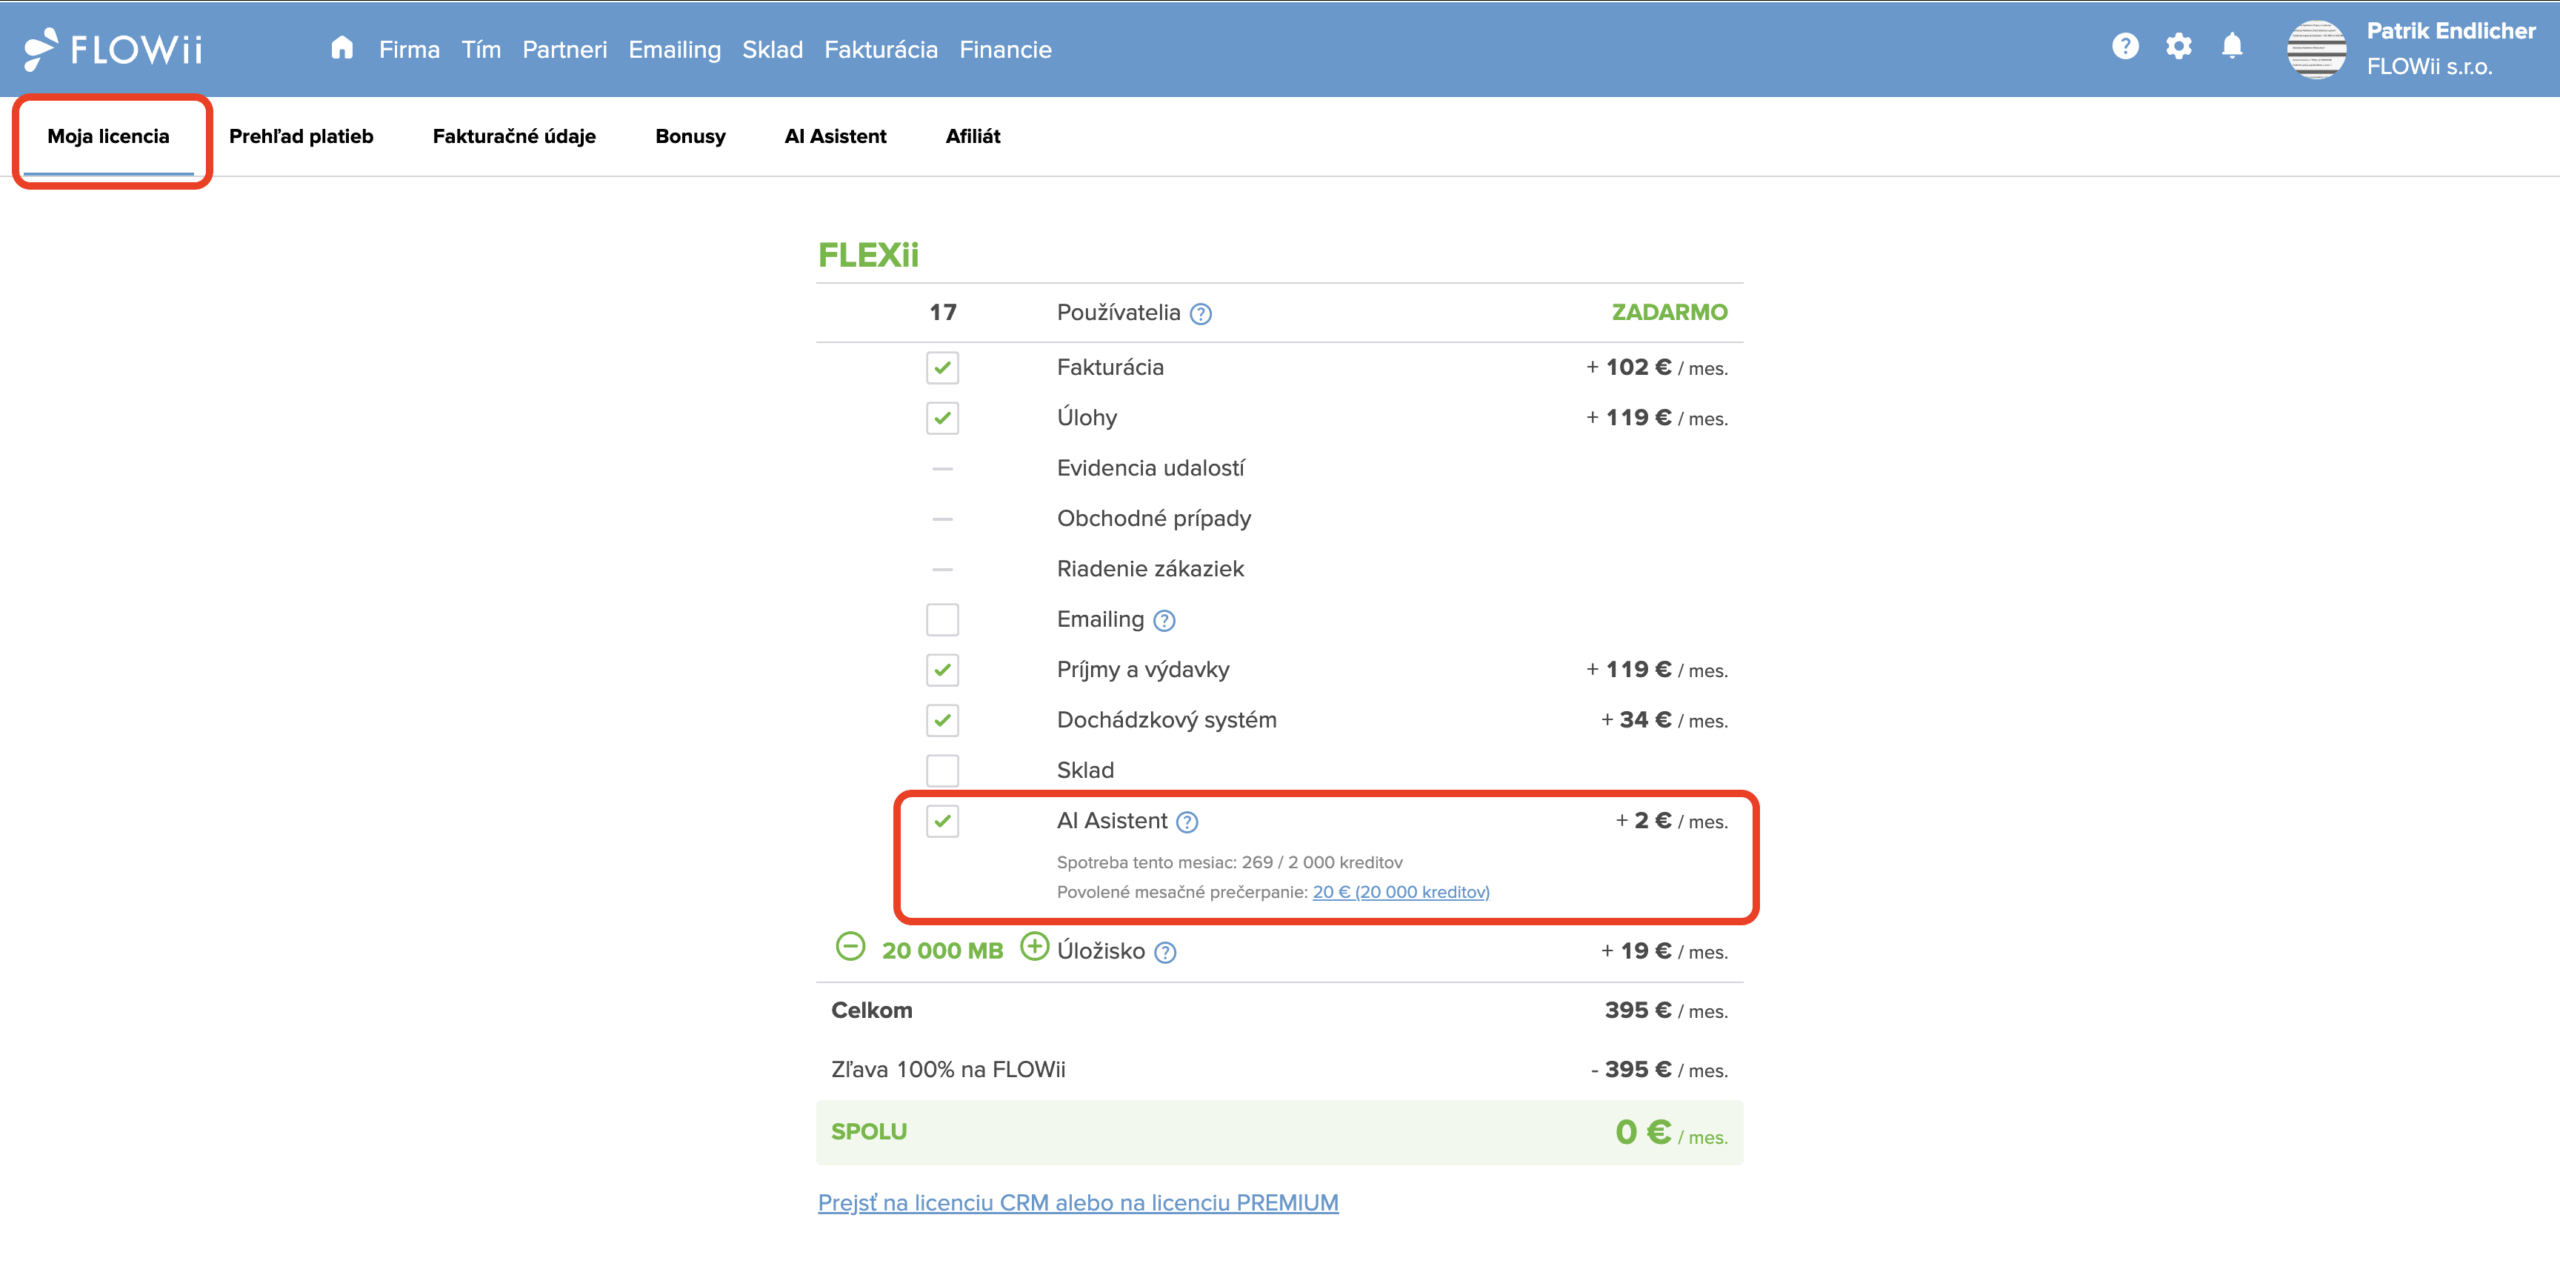Click the Zľava 100% na FLOWii label
The image size is (2560, 1272).
point(948,1070)
